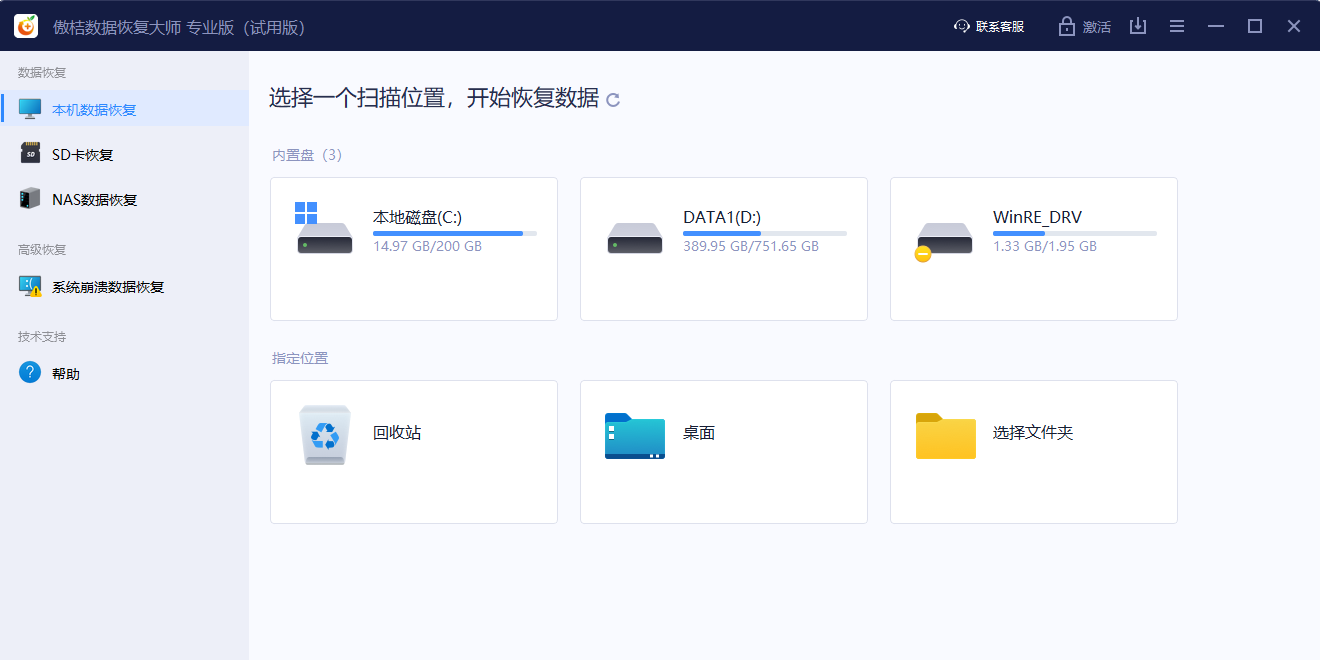Click the 内置盘（3）section heading
Screen dimensions: 1320x660
pos(308,155)
